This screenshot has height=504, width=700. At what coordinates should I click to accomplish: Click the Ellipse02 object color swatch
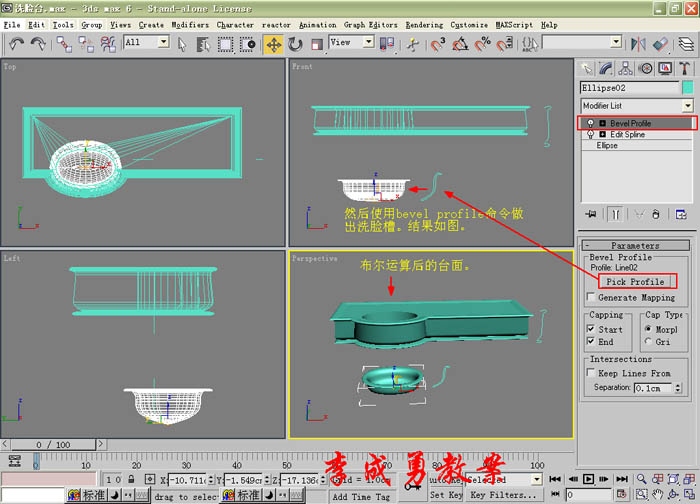tap(688, 87)
